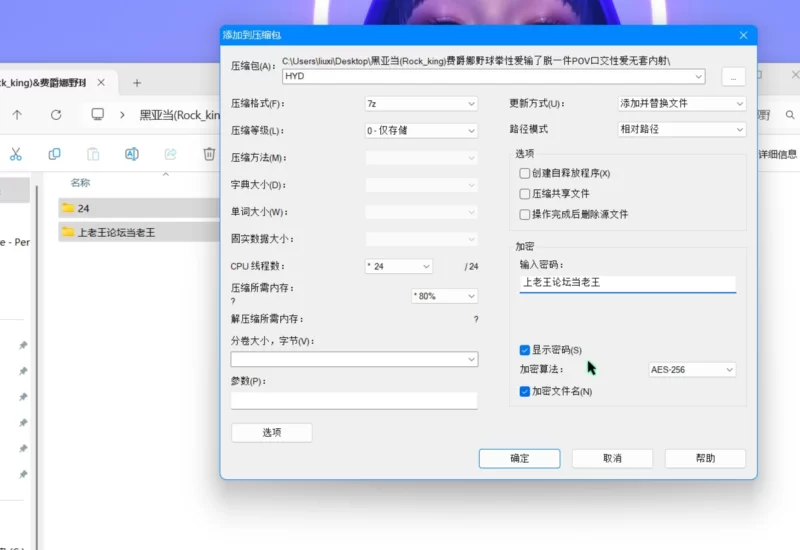The width and height of the screenshot is (800, 550).
Task: Disable the 加密文件名 checkbox
Action: pyautogui.click(x=525, y=391)
